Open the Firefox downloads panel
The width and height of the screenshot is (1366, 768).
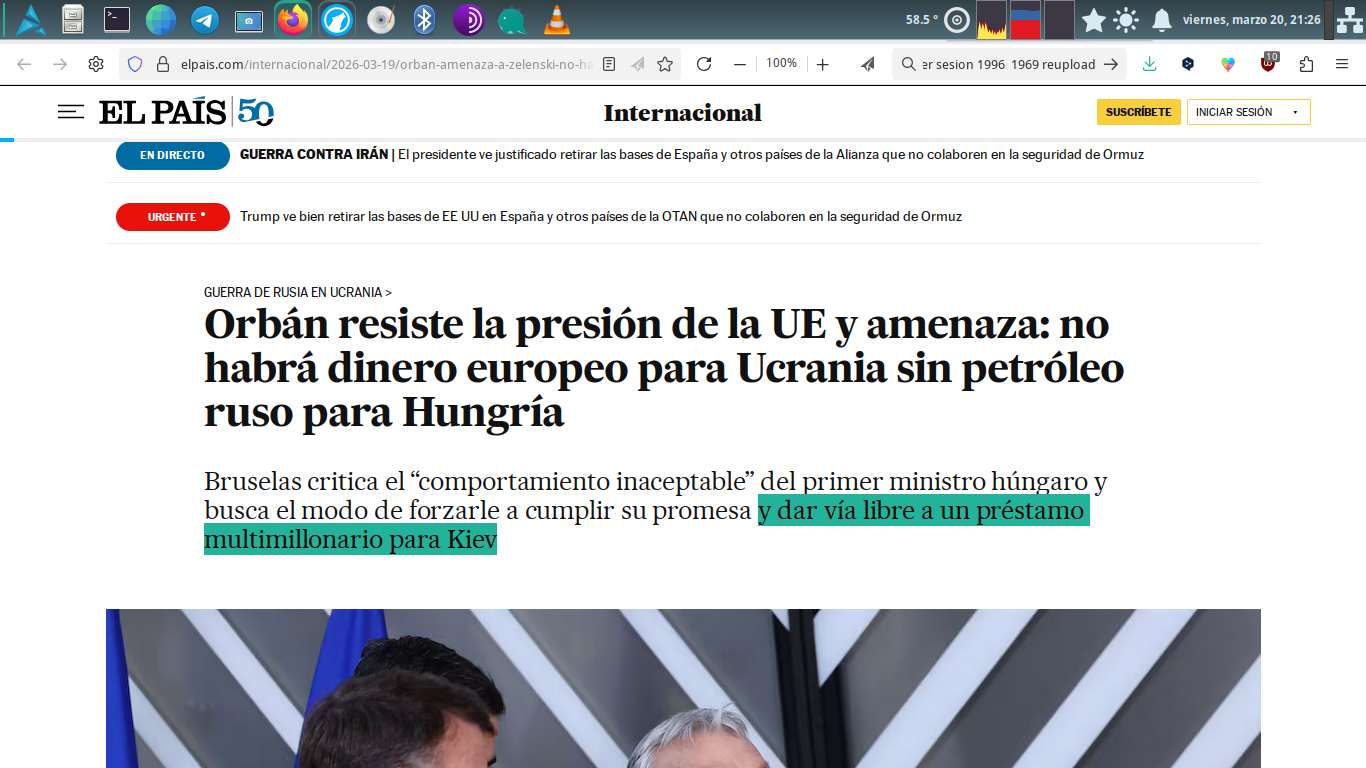tap(1150, 64)
